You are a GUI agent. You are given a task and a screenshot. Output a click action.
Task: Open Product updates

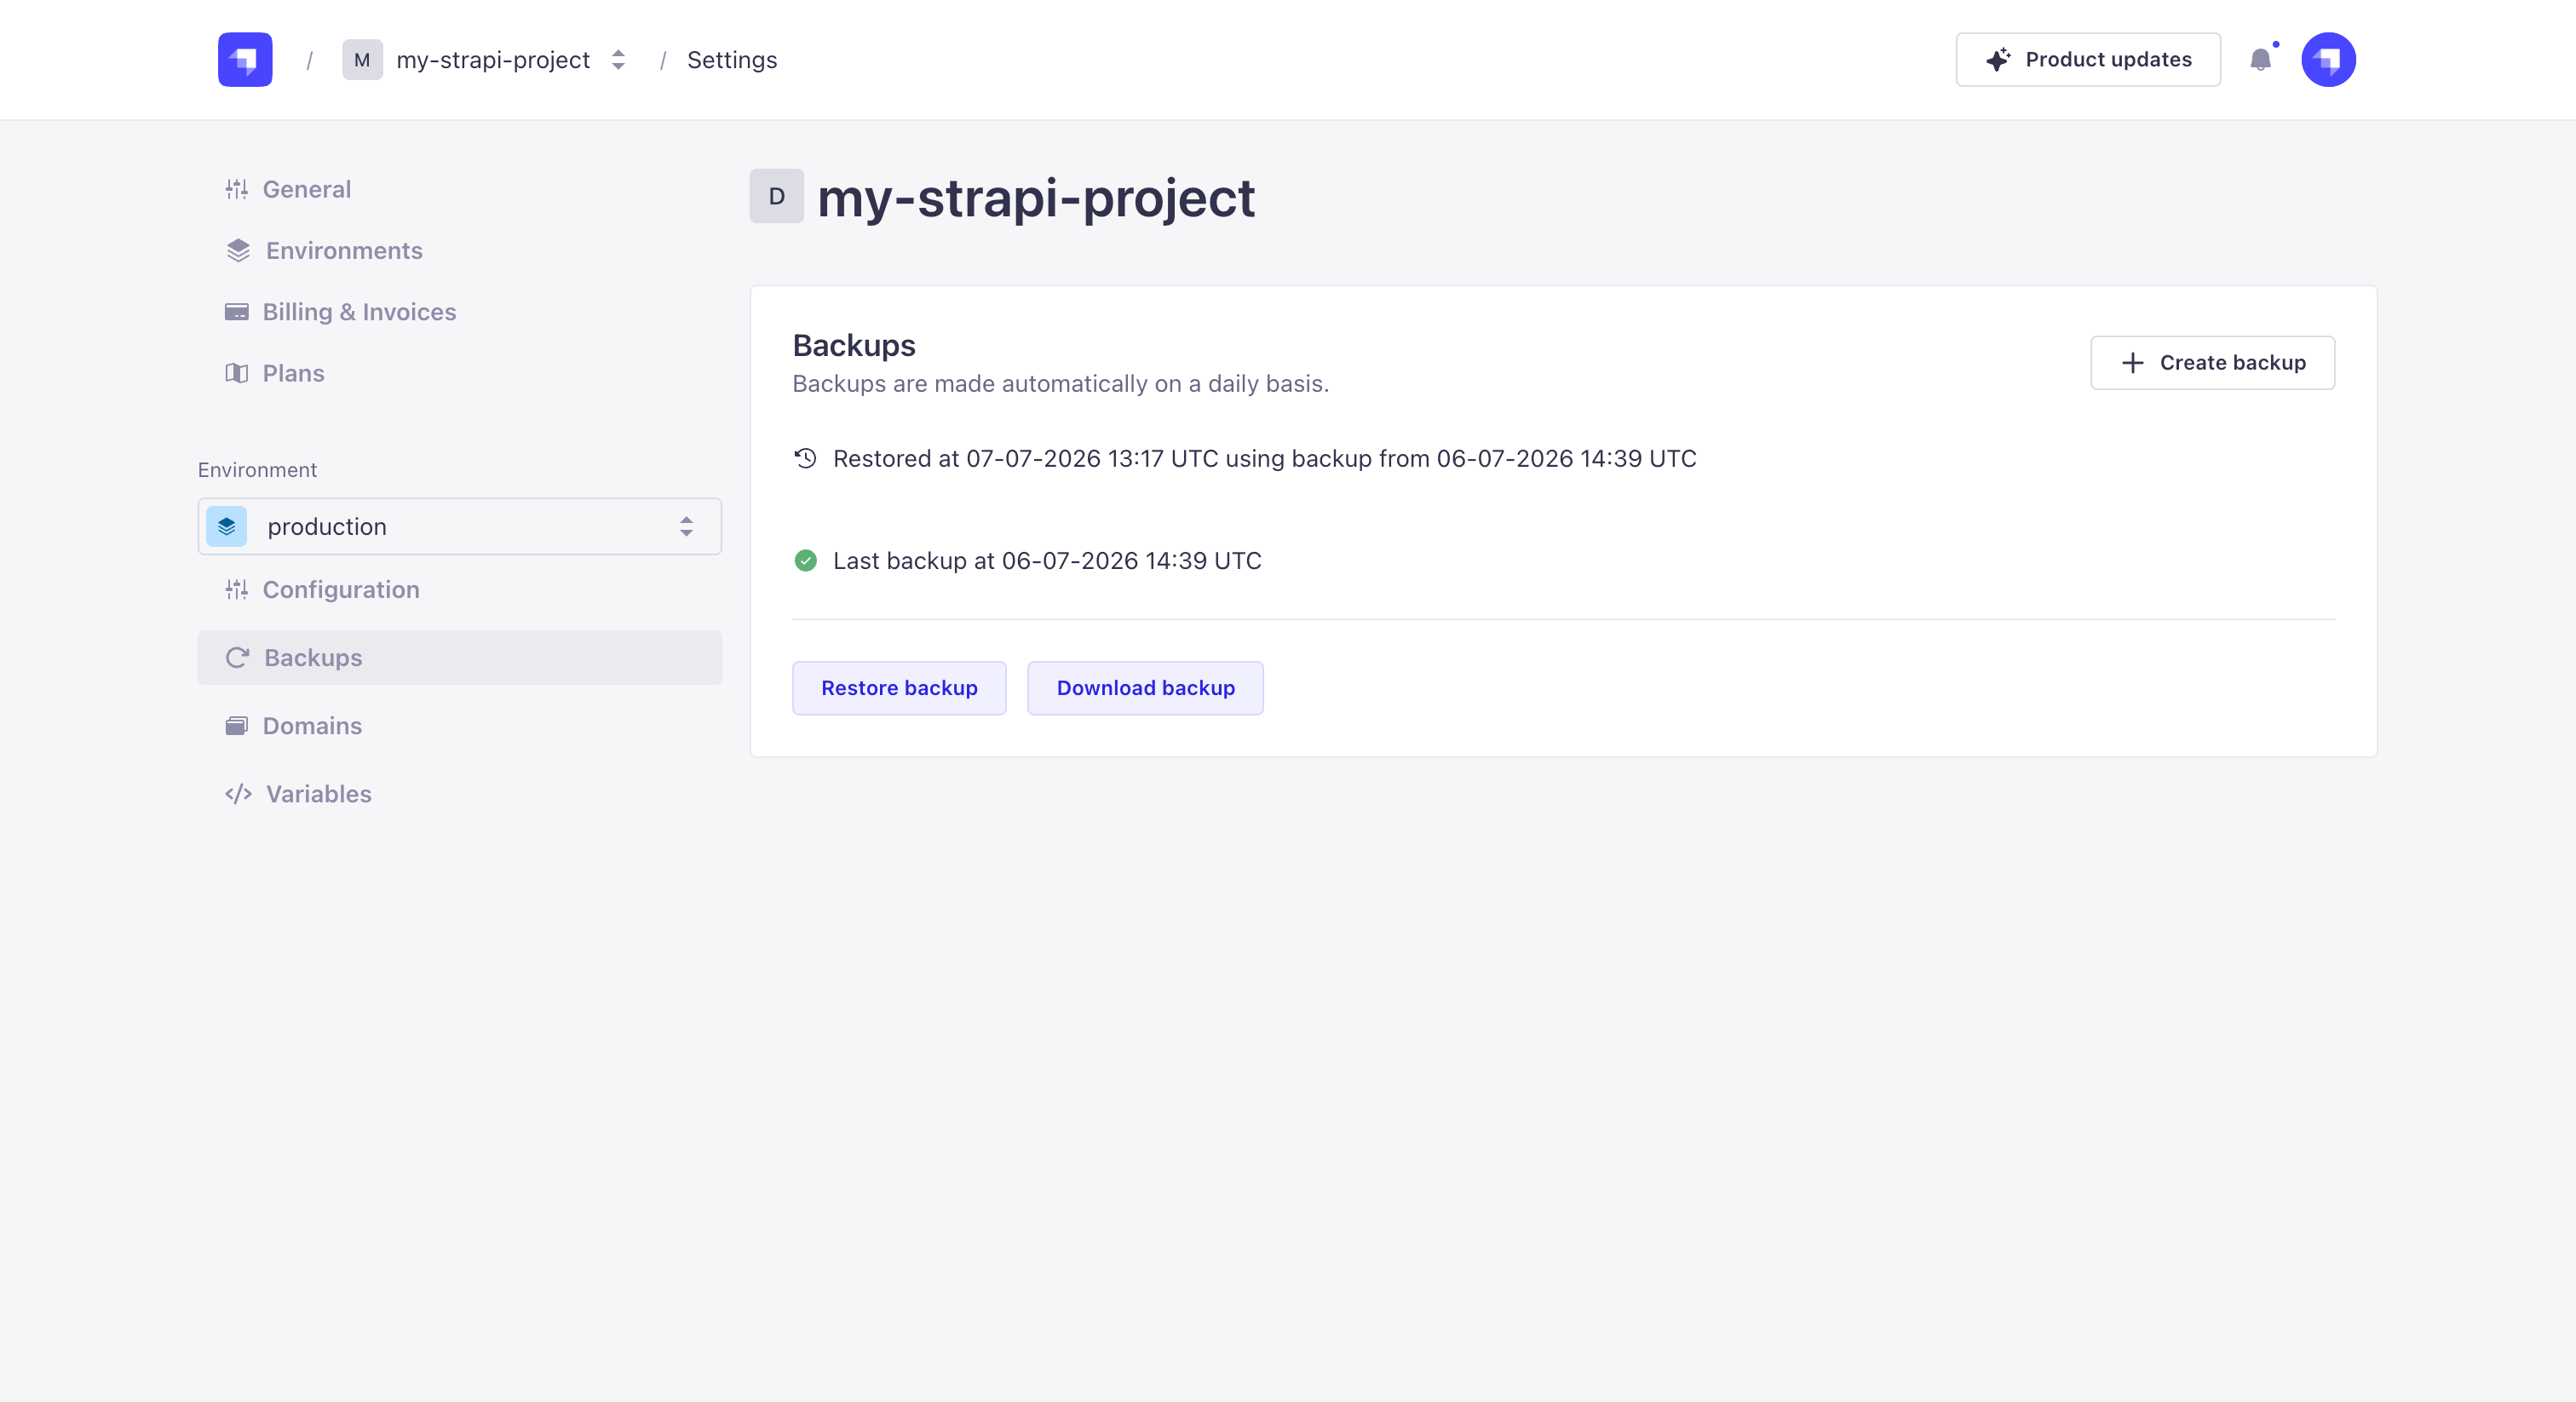(2088, 60)
